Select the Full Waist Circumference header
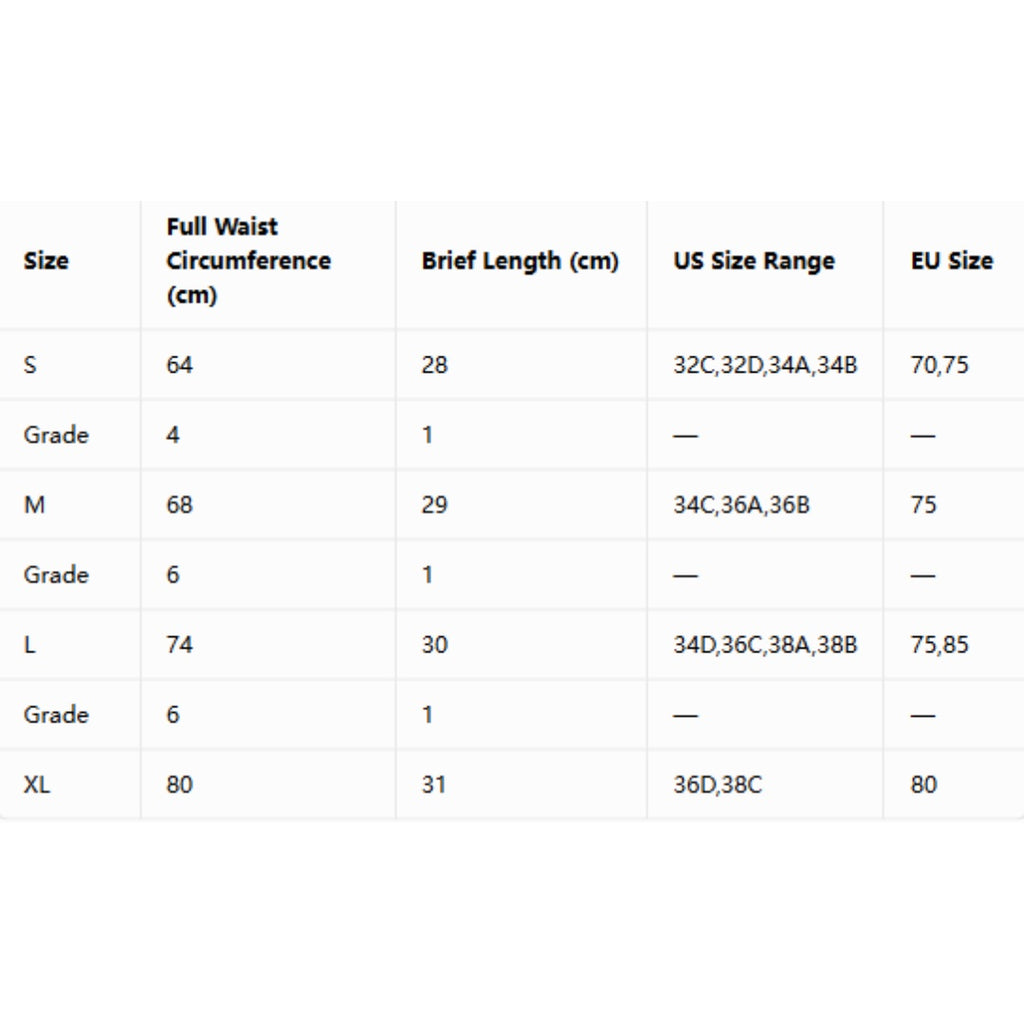The height and width of the screenshot is (1024, 1024). pyautogui.click(x=248, y=261)
